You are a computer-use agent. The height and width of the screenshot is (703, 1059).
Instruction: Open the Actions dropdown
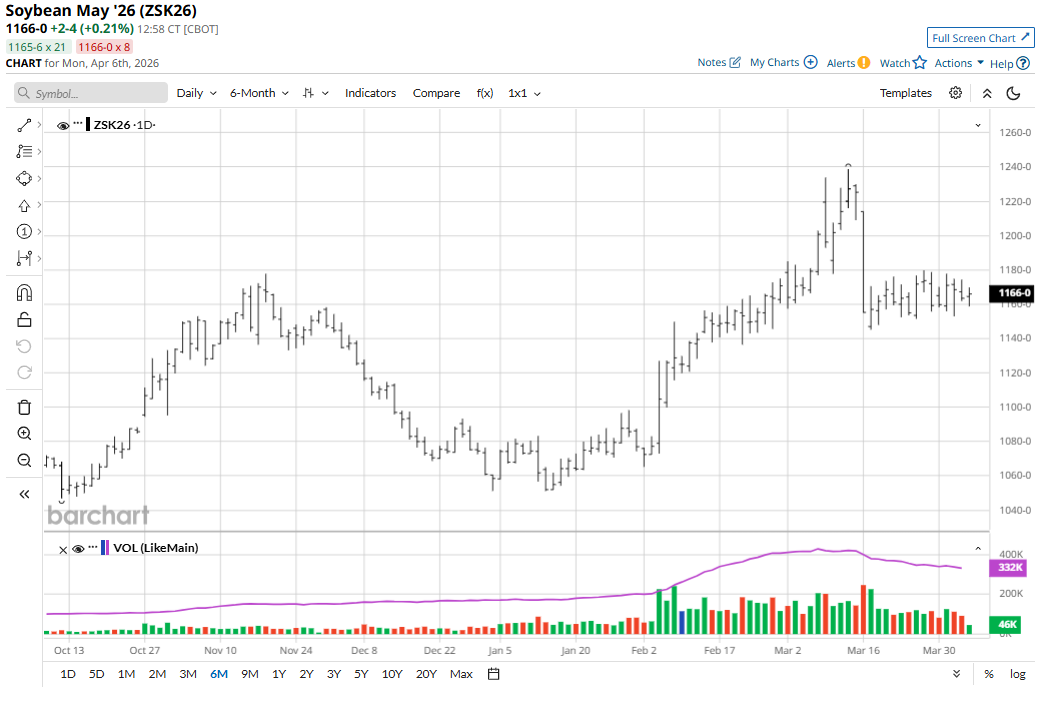tap(959, 63)
